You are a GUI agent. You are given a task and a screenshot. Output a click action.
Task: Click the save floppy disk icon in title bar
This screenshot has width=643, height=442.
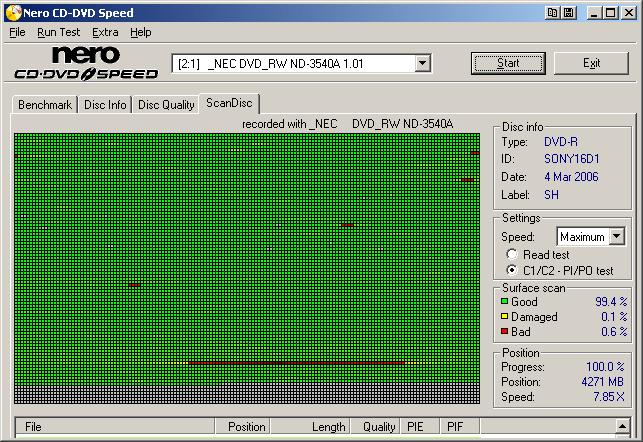[x=569, y=13]
